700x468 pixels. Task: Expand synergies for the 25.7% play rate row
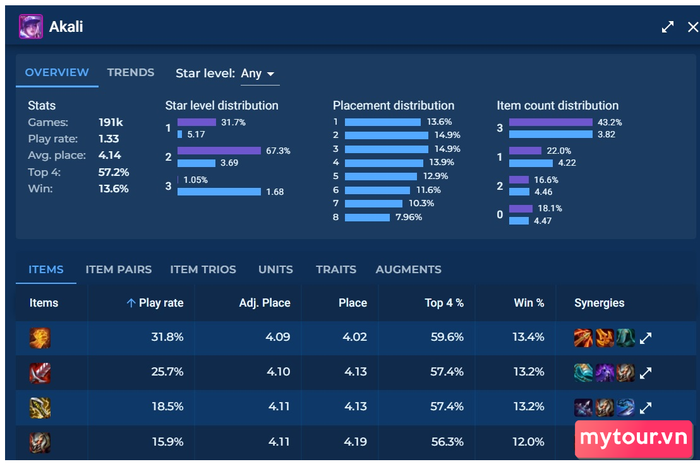646,373
